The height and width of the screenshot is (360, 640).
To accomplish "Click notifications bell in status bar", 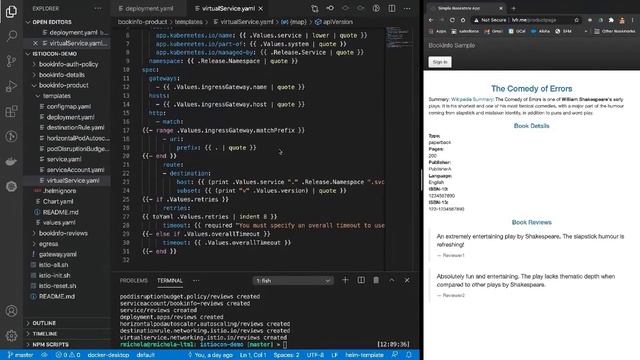I will (409, 355).
